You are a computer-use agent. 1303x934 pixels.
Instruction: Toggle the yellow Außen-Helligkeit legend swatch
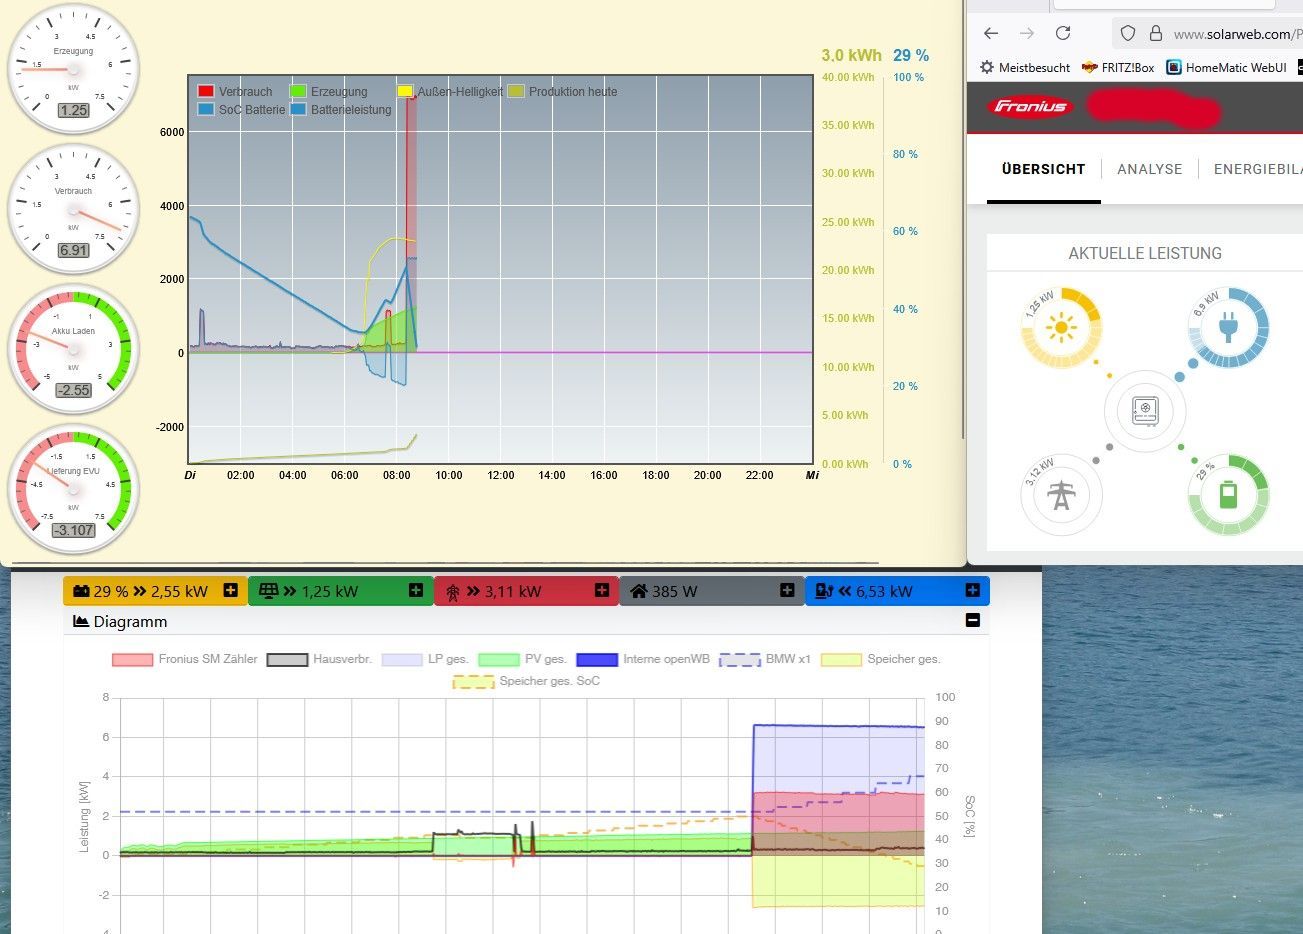coord(405,91)
